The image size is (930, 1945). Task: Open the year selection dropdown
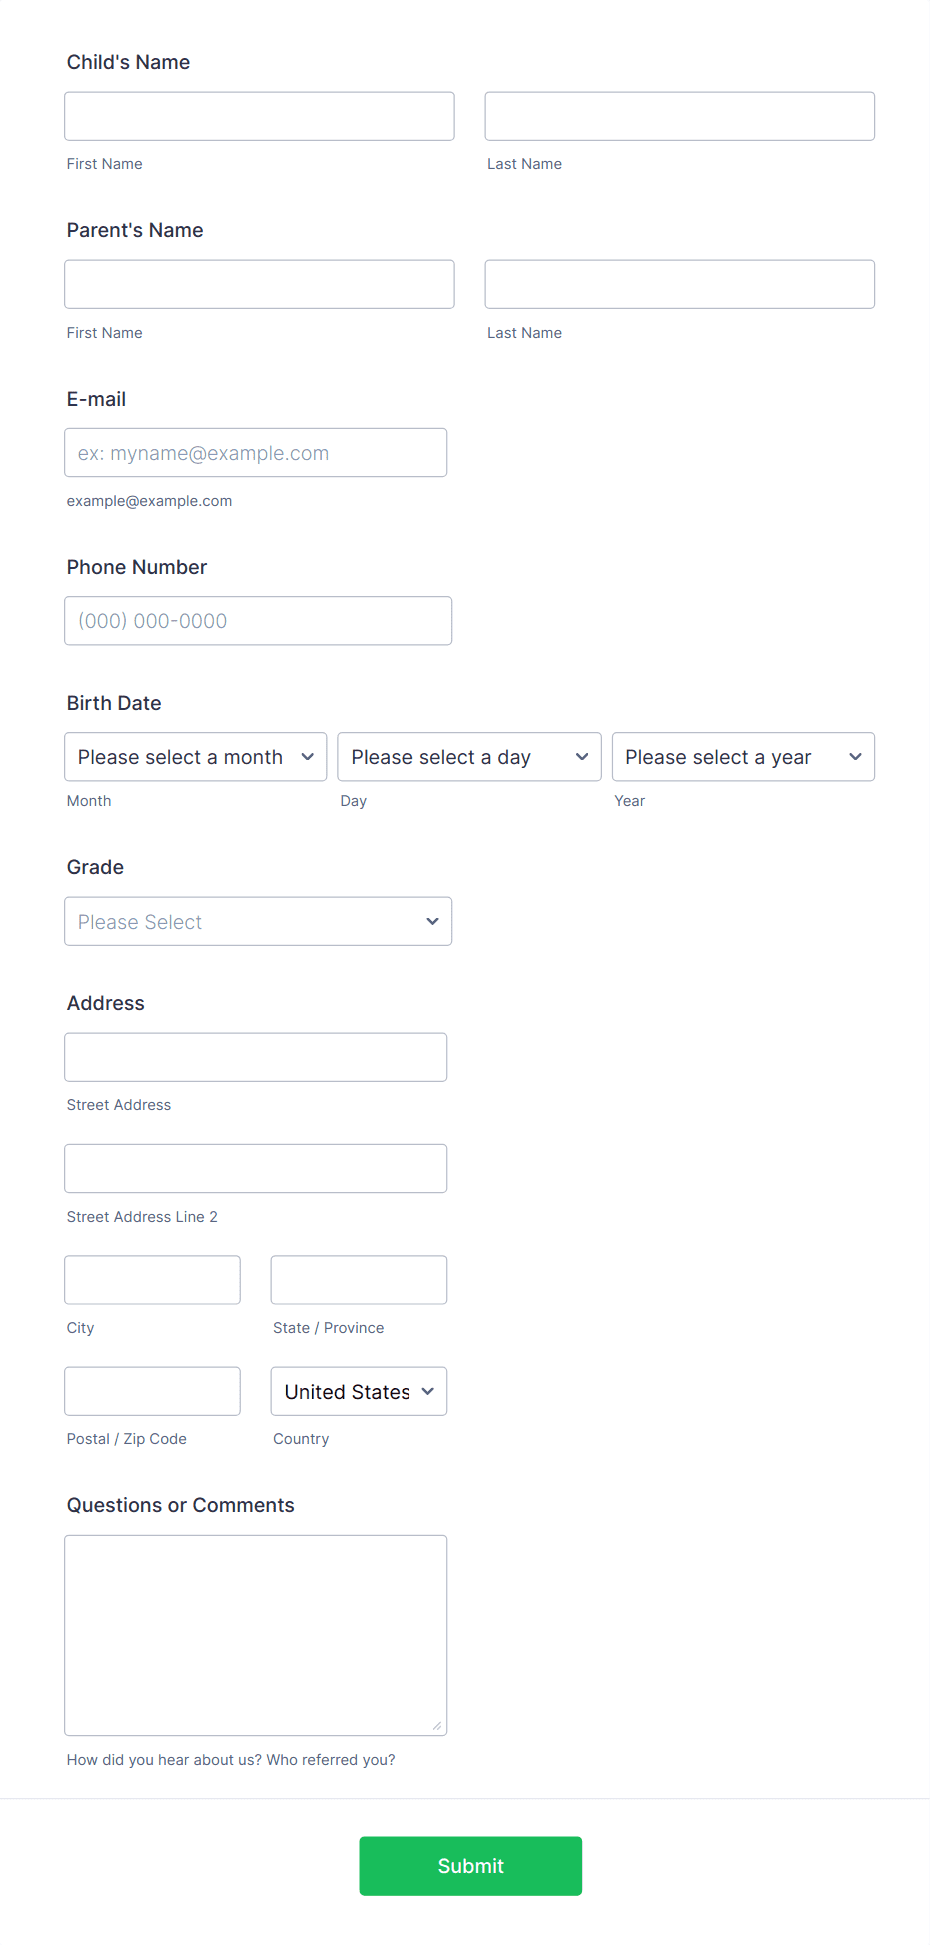pos(742,757)
